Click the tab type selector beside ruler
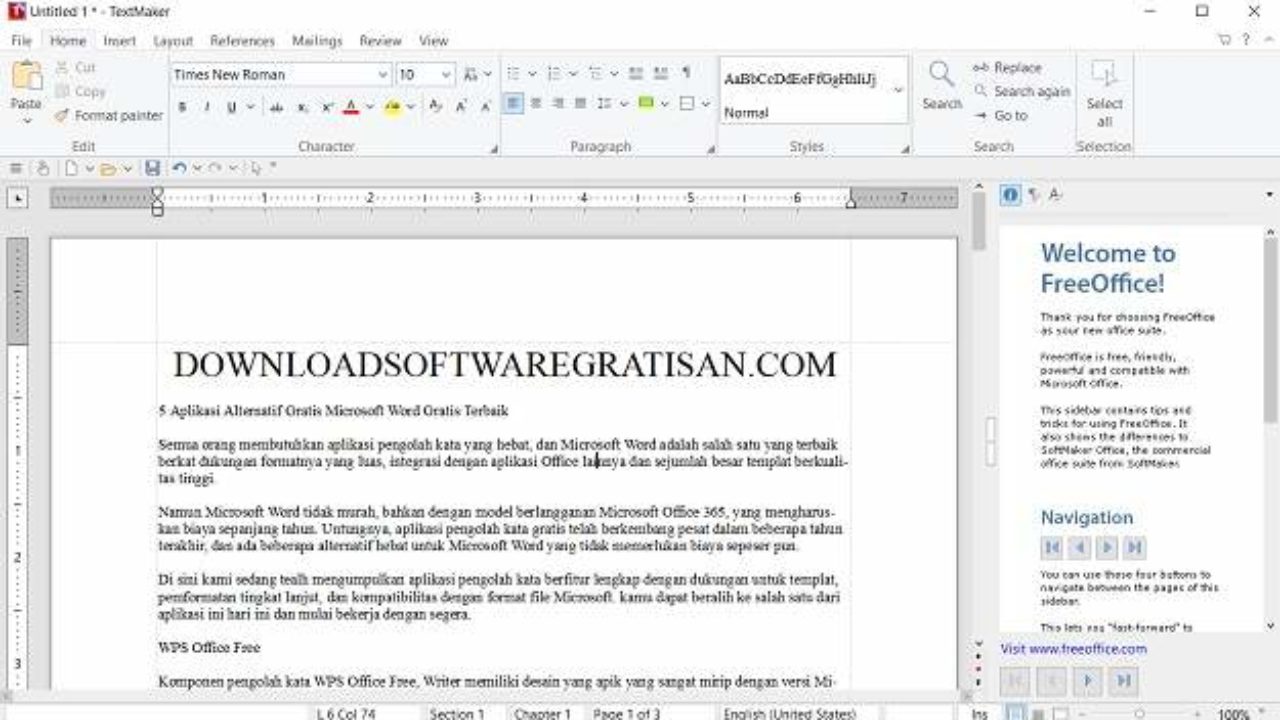Image resolution: width=1280 pixels, height=720 pixels. coord(17,199)
